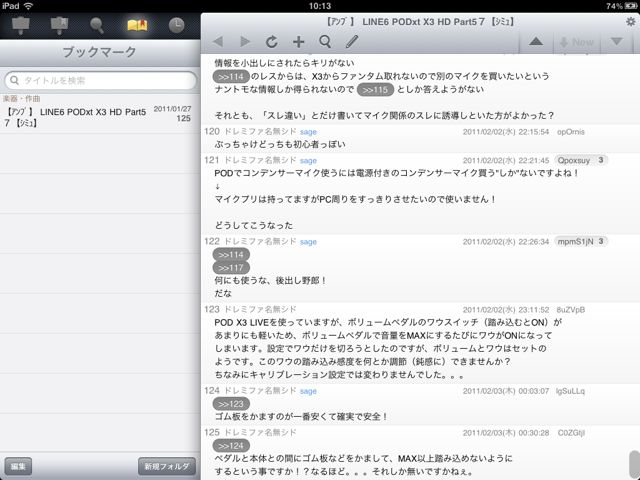
Task: Tap sage link on post 124
Action: (x=308, y=391)
